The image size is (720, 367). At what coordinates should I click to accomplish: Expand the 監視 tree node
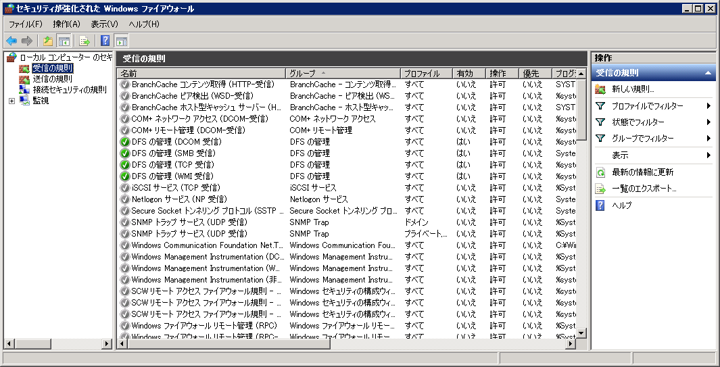click(12, 101)
